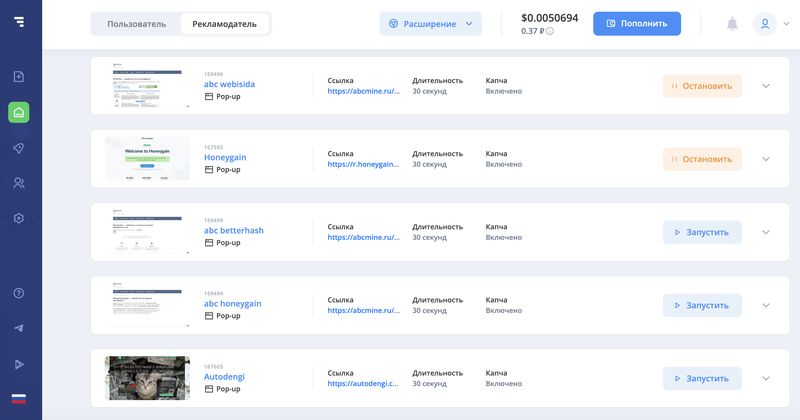Click the notification bell icon
800x420 pixels.
coord(732,24)
